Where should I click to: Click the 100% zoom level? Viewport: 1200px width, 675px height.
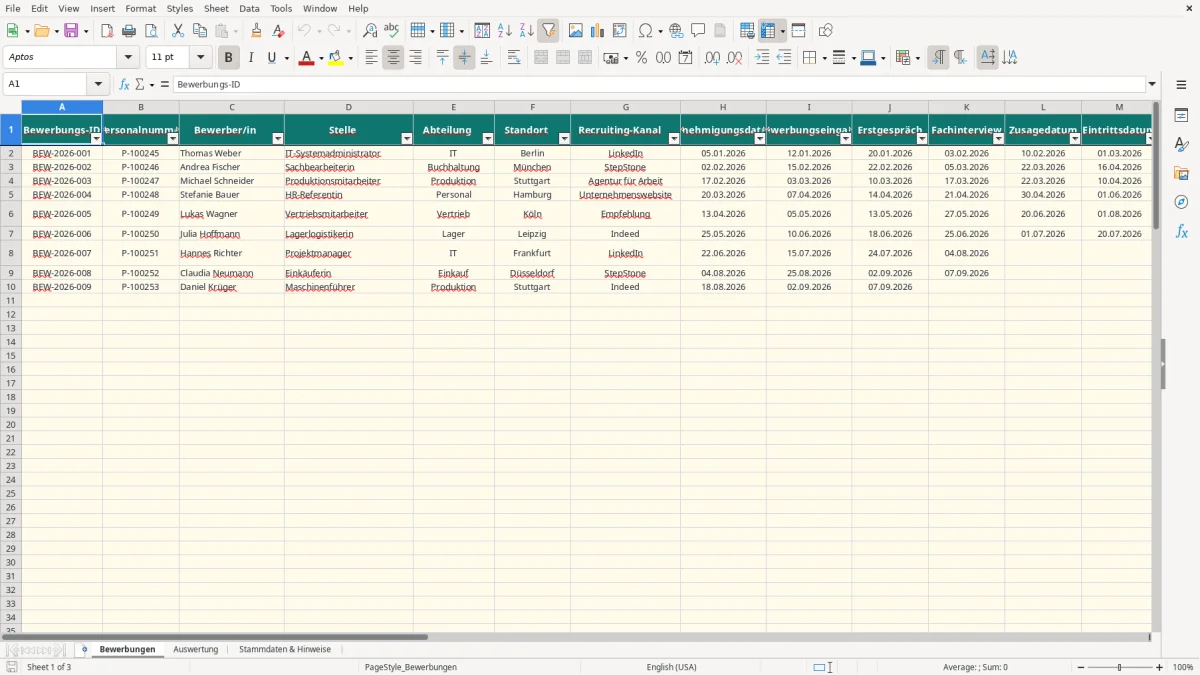(1183, 667)
